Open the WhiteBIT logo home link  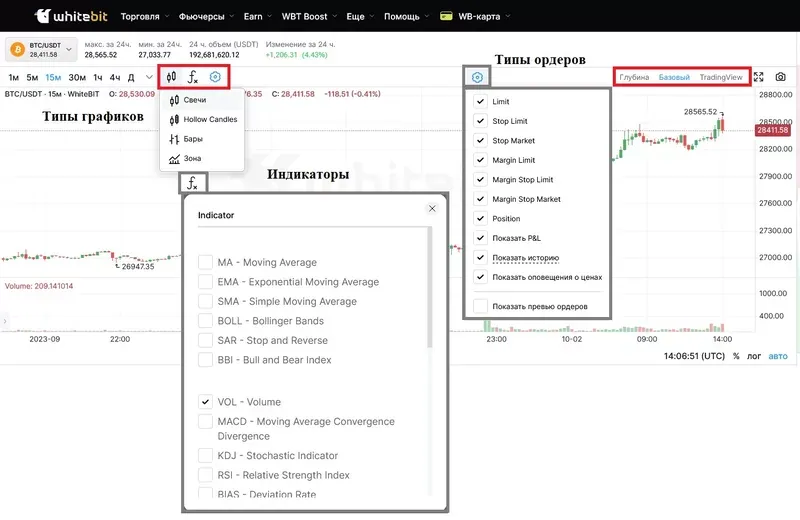pos(71,16)
